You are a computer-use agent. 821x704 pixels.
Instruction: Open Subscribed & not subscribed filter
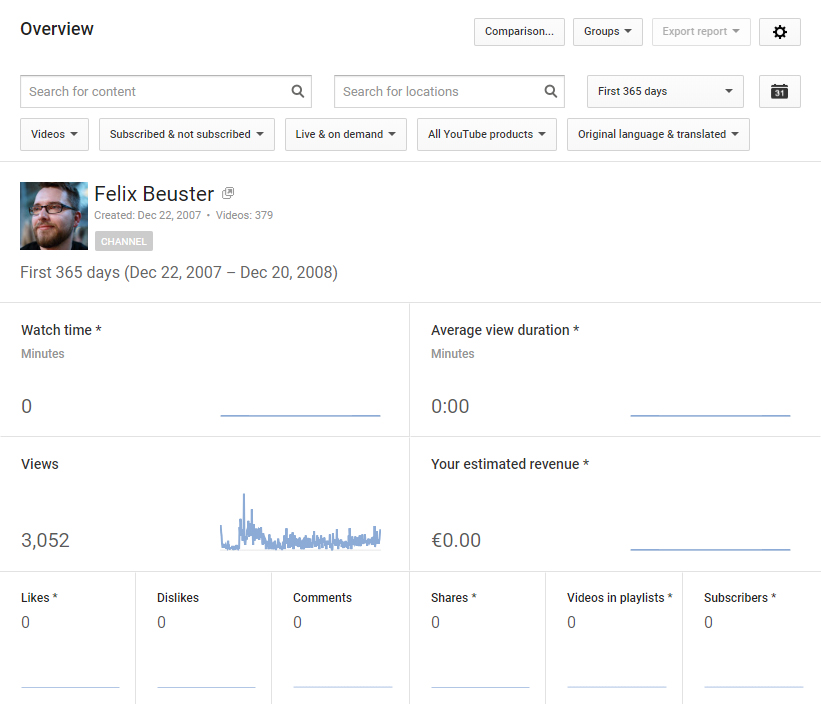(x=186, y=134)
